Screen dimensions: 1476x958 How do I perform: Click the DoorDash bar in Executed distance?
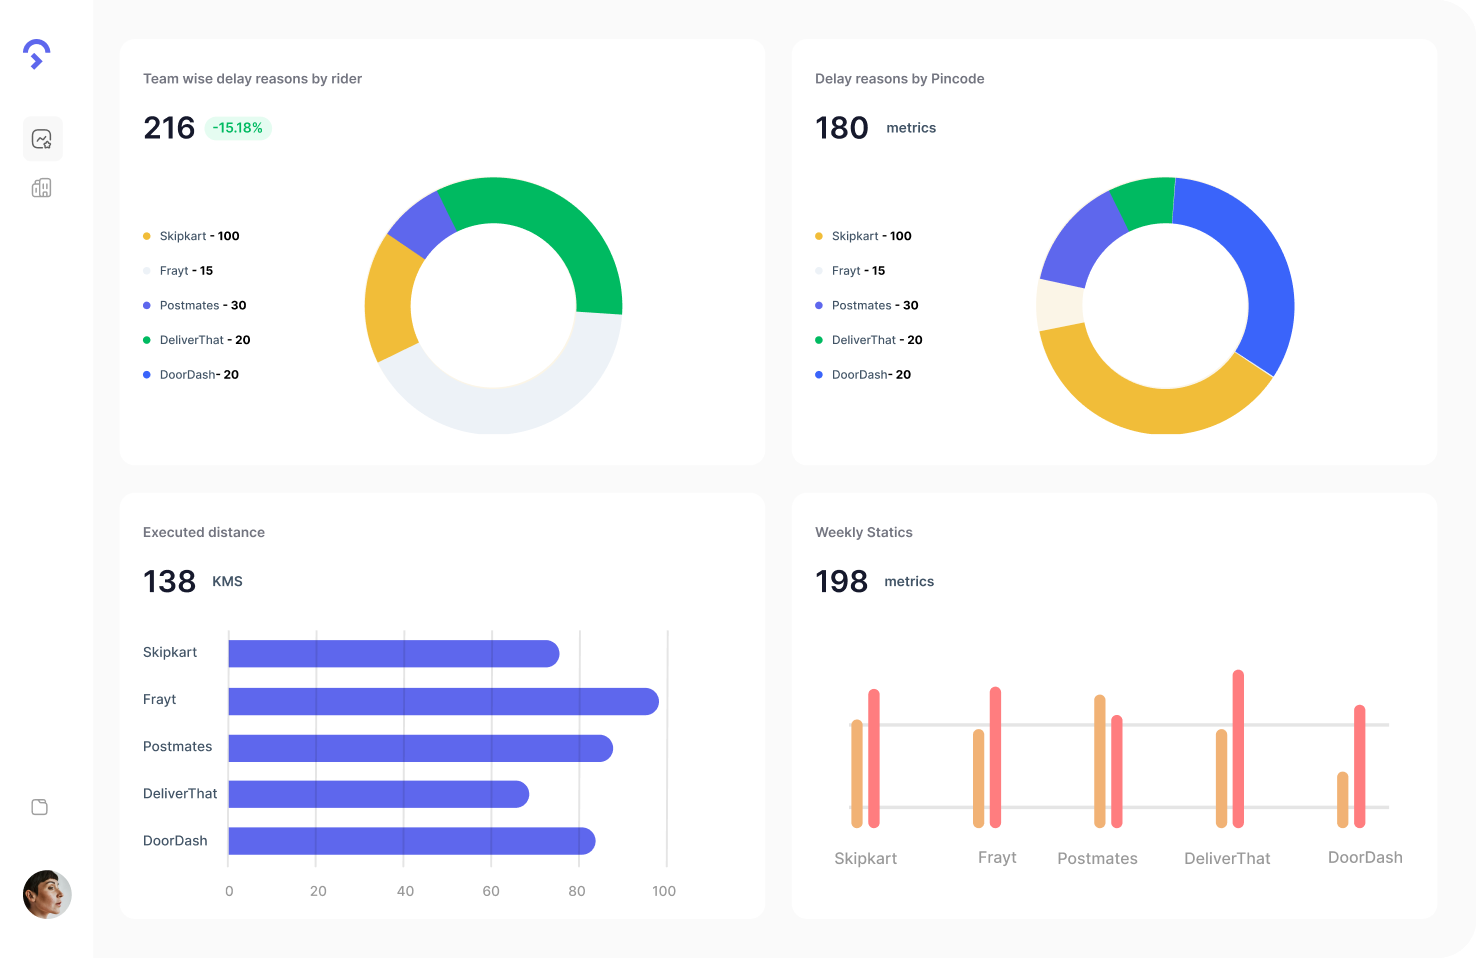[x=412, y=841]
